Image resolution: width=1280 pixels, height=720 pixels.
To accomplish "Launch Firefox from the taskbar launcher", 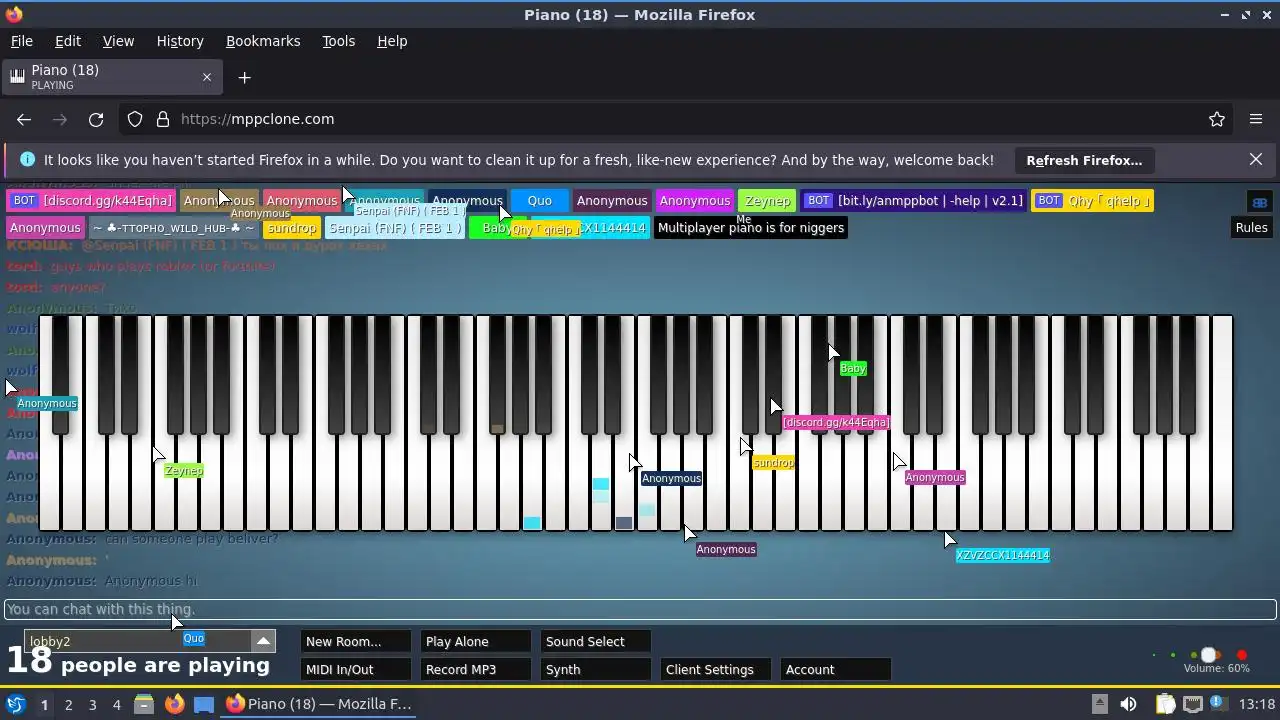I will tap(174, 704).
